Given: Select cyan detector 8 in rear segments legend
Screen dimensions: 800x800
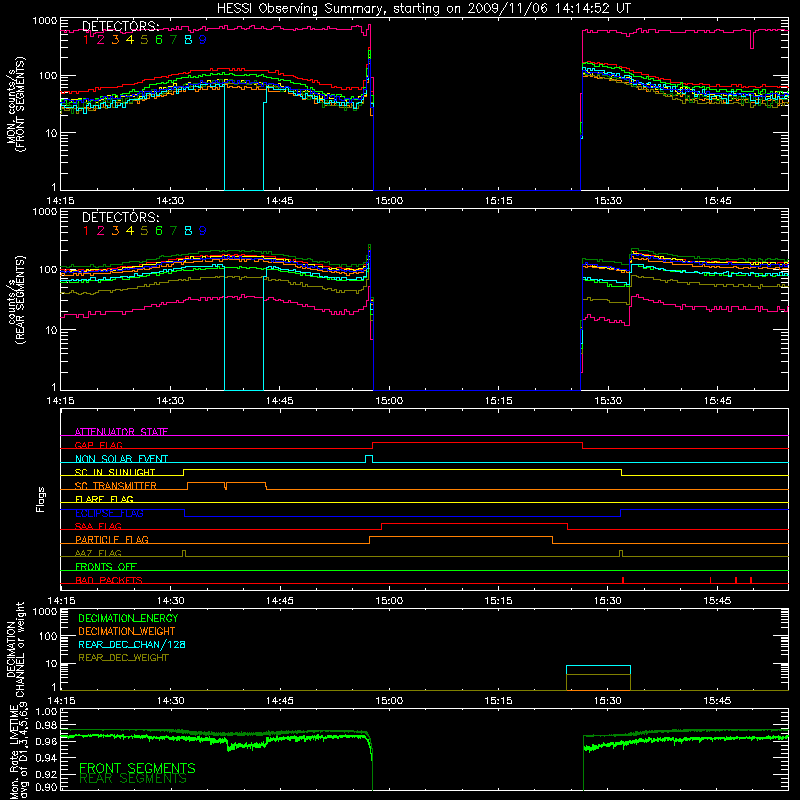Looking at the screenshot, I should [x=188, y=231].
